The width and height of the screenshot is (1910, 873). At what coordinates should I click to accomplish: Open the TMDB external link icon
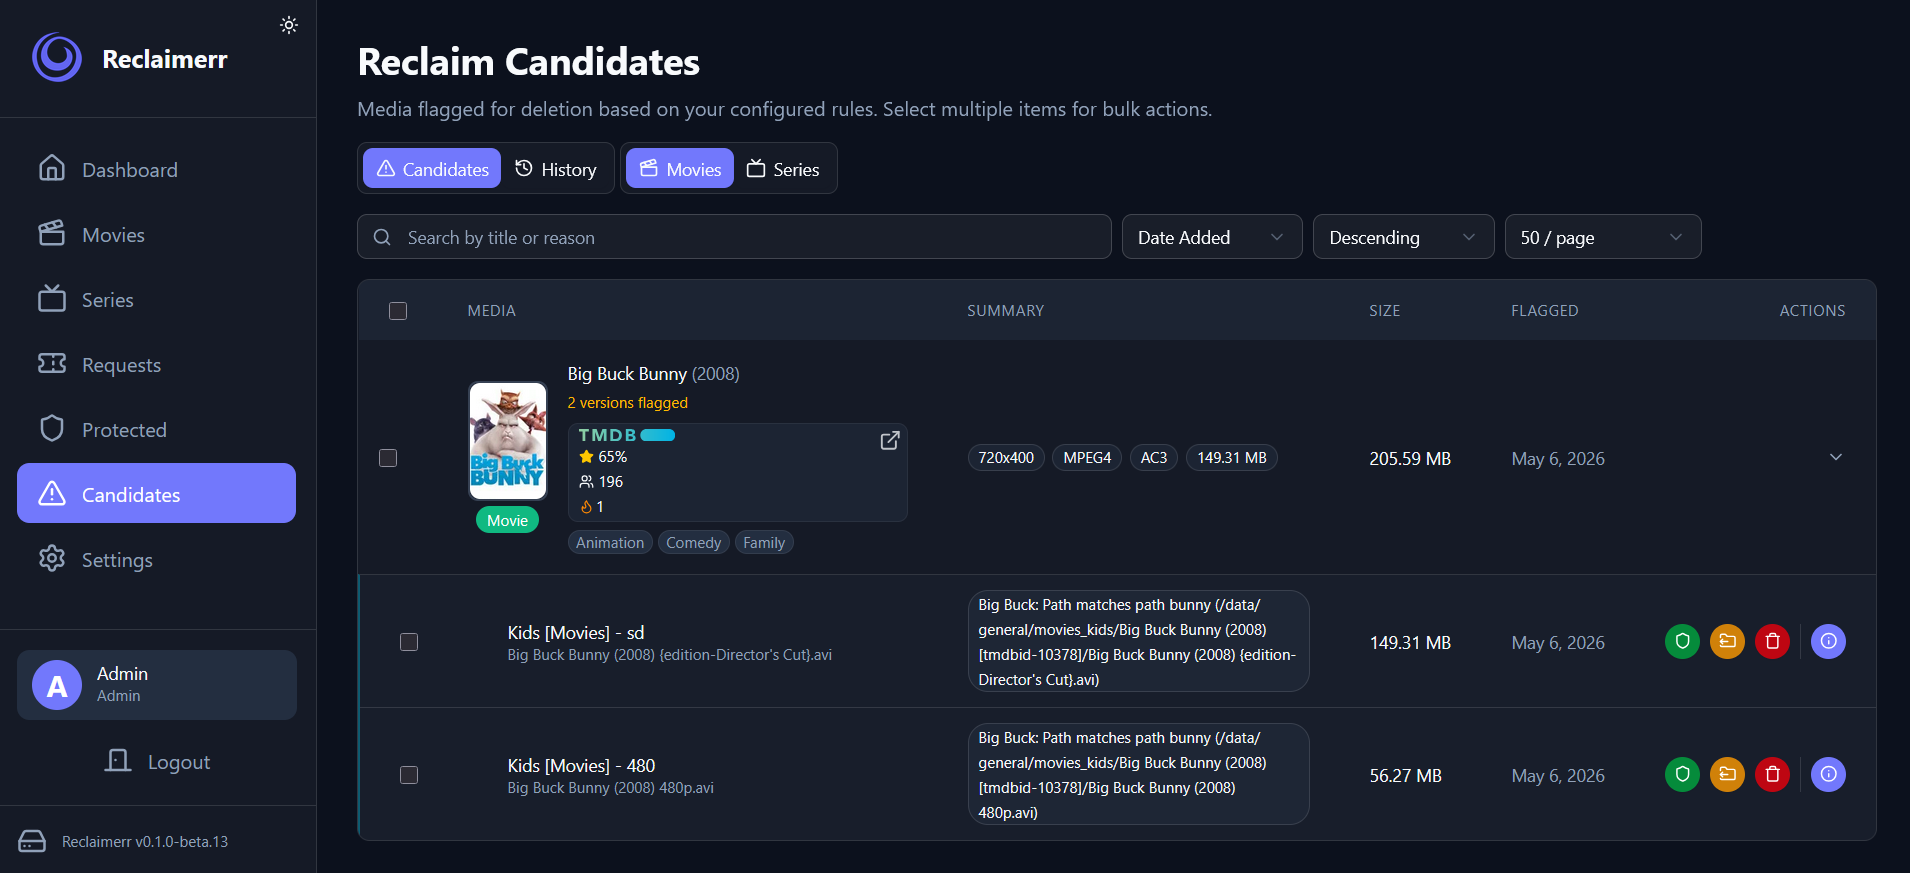(890, 441)
